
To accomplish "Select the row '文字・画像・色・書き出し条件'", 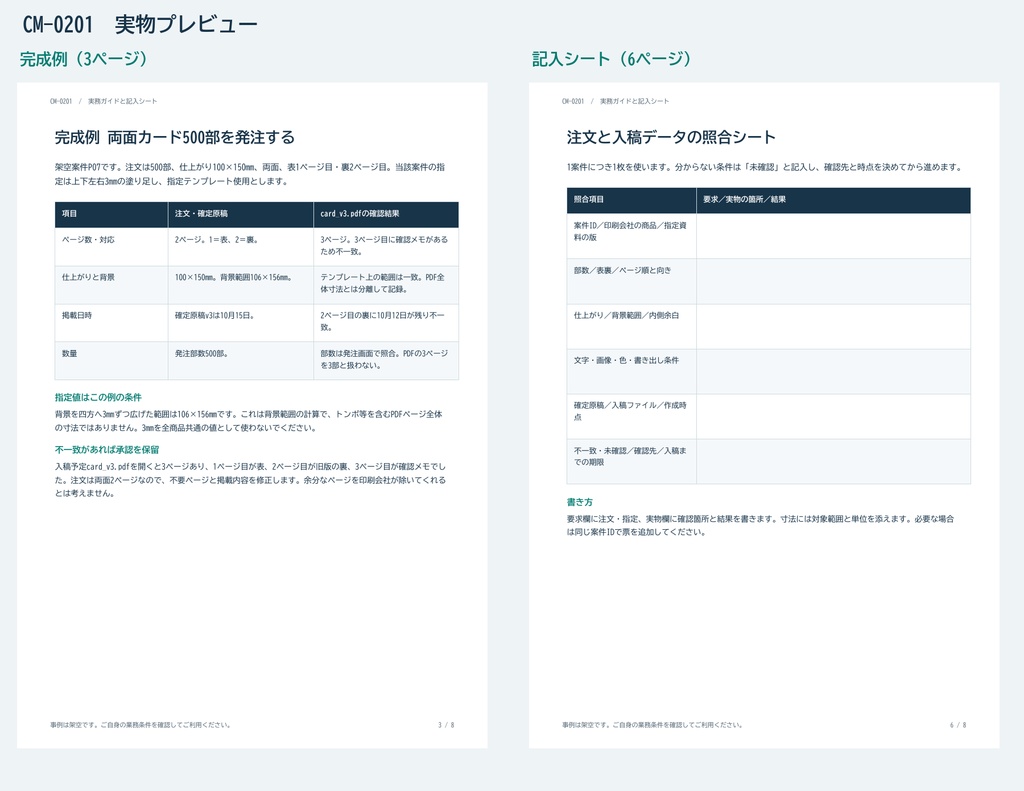I will [x=769, y=371].
